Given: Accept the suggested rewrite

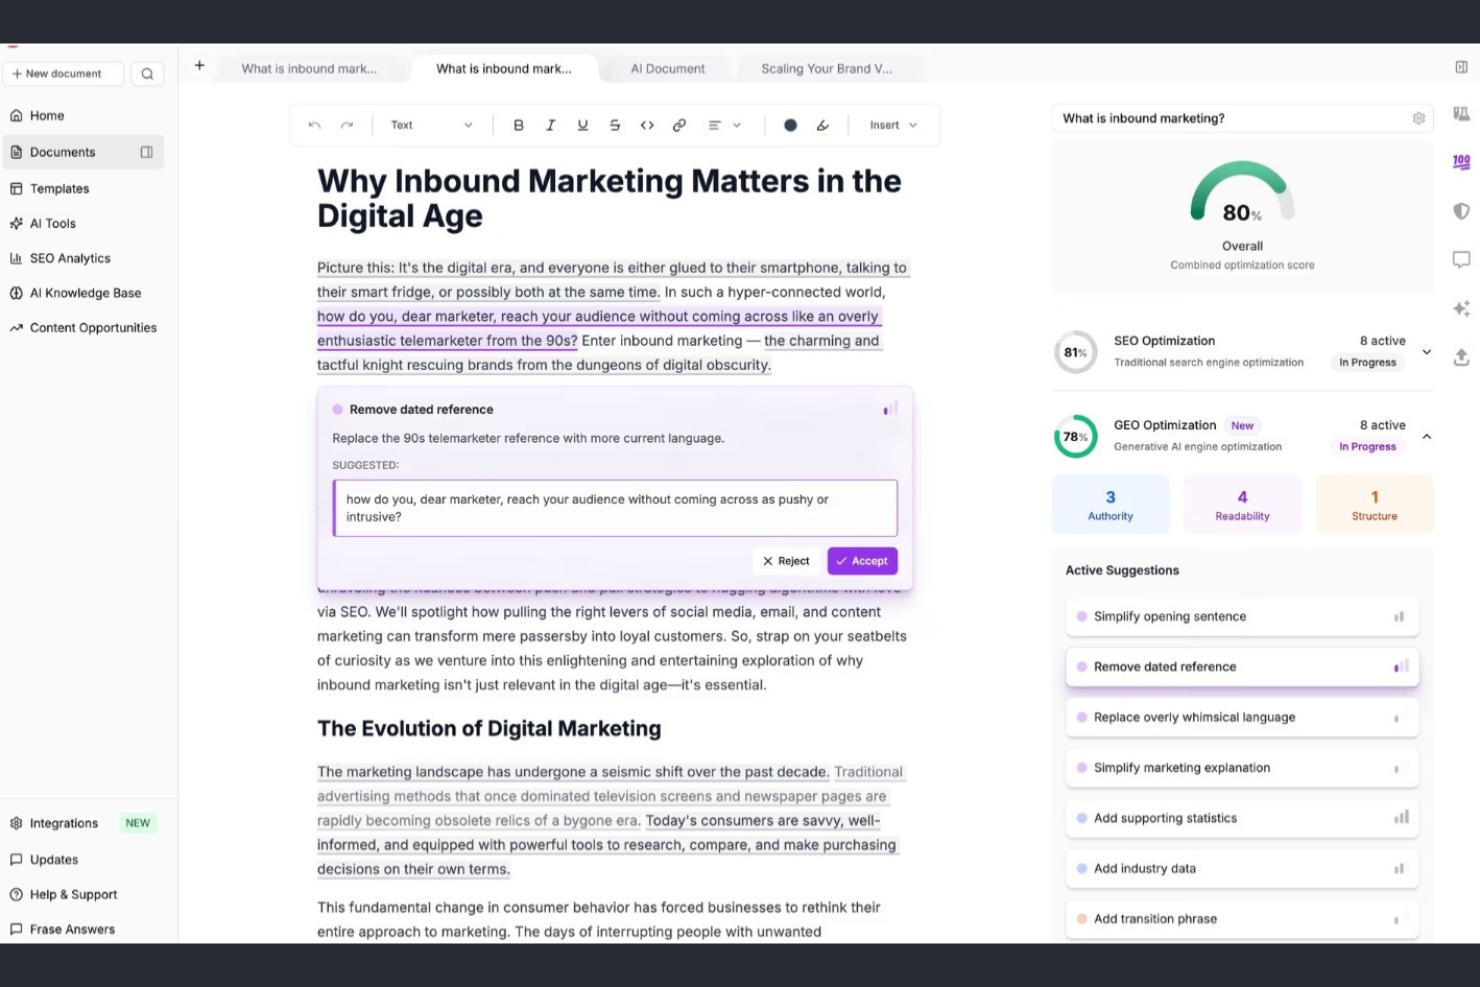Looking at the screenshot, I should coord(862,561).
